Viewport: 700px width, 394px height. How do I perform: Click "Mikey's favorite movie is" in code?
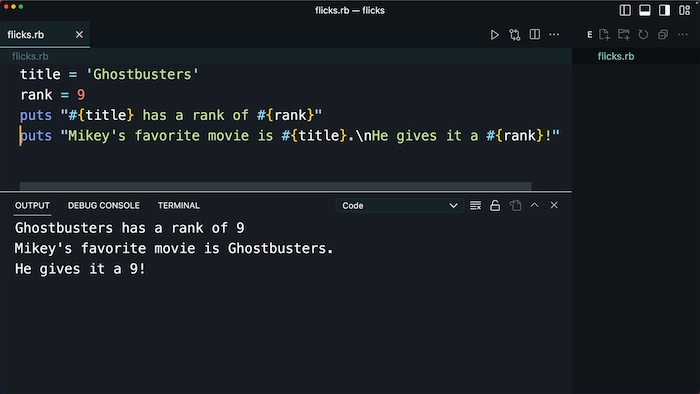(x=170, y=136)
